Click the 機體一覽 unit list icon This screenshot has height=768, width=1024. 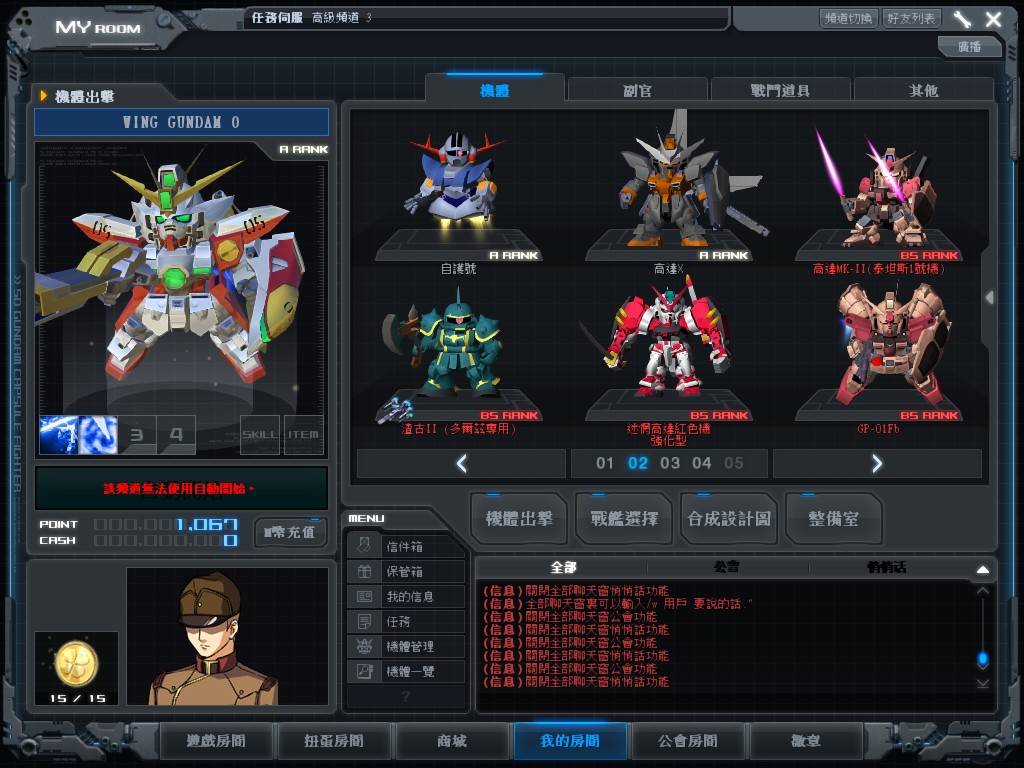[x=364, y=671]
